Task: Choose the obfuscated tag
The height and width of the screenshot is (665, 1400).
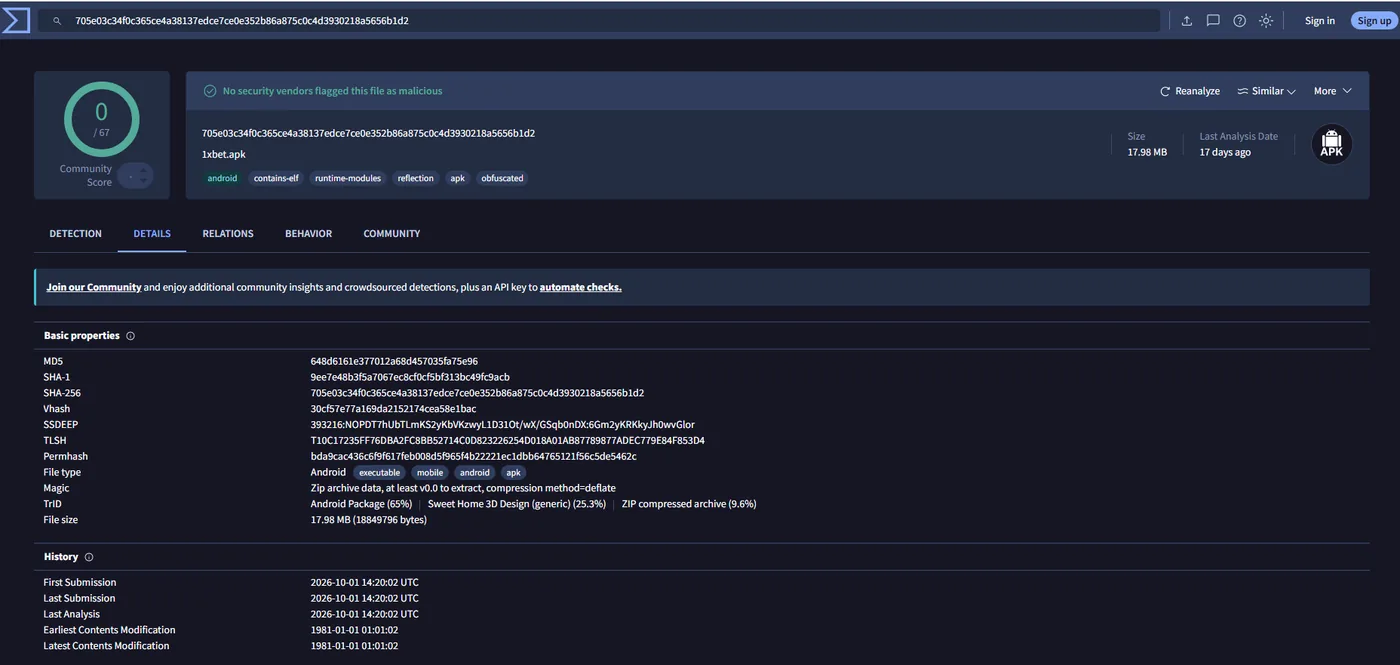Action: [x=502, y=178]
